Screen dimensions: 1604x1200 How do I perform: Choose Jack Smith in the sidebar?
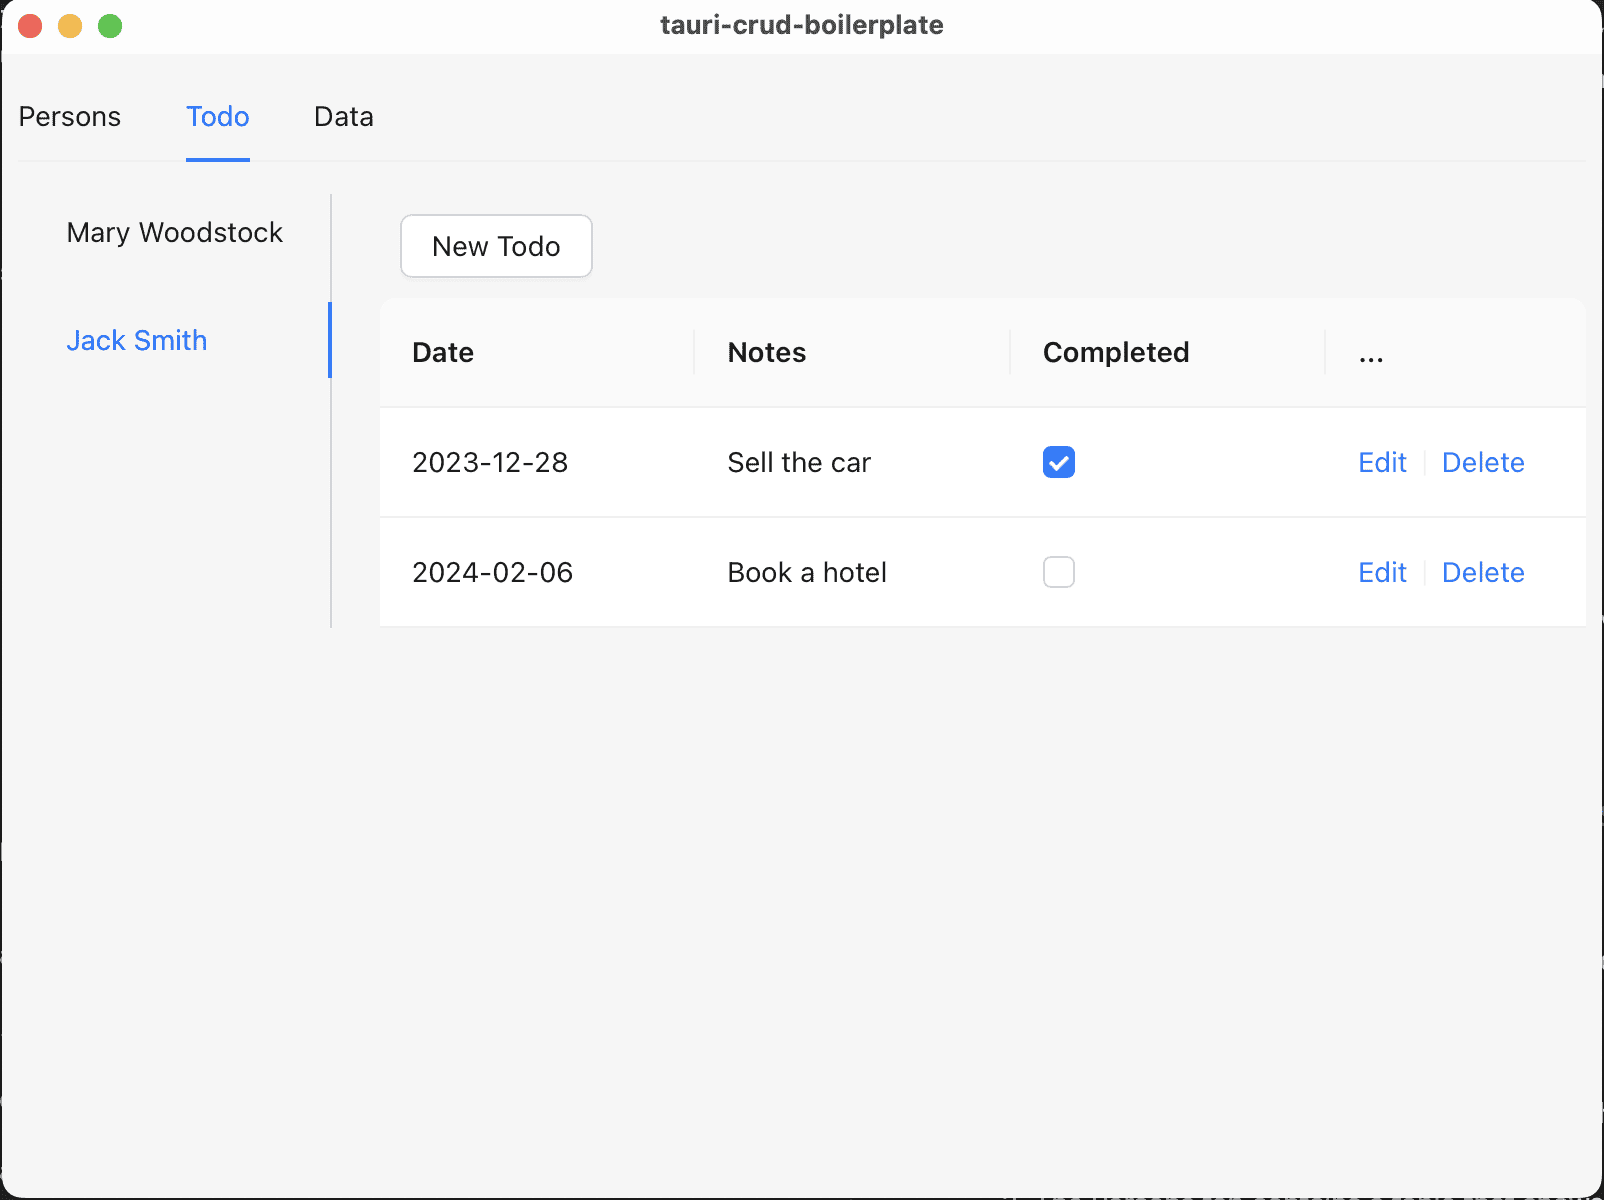(x=137, y=341)
